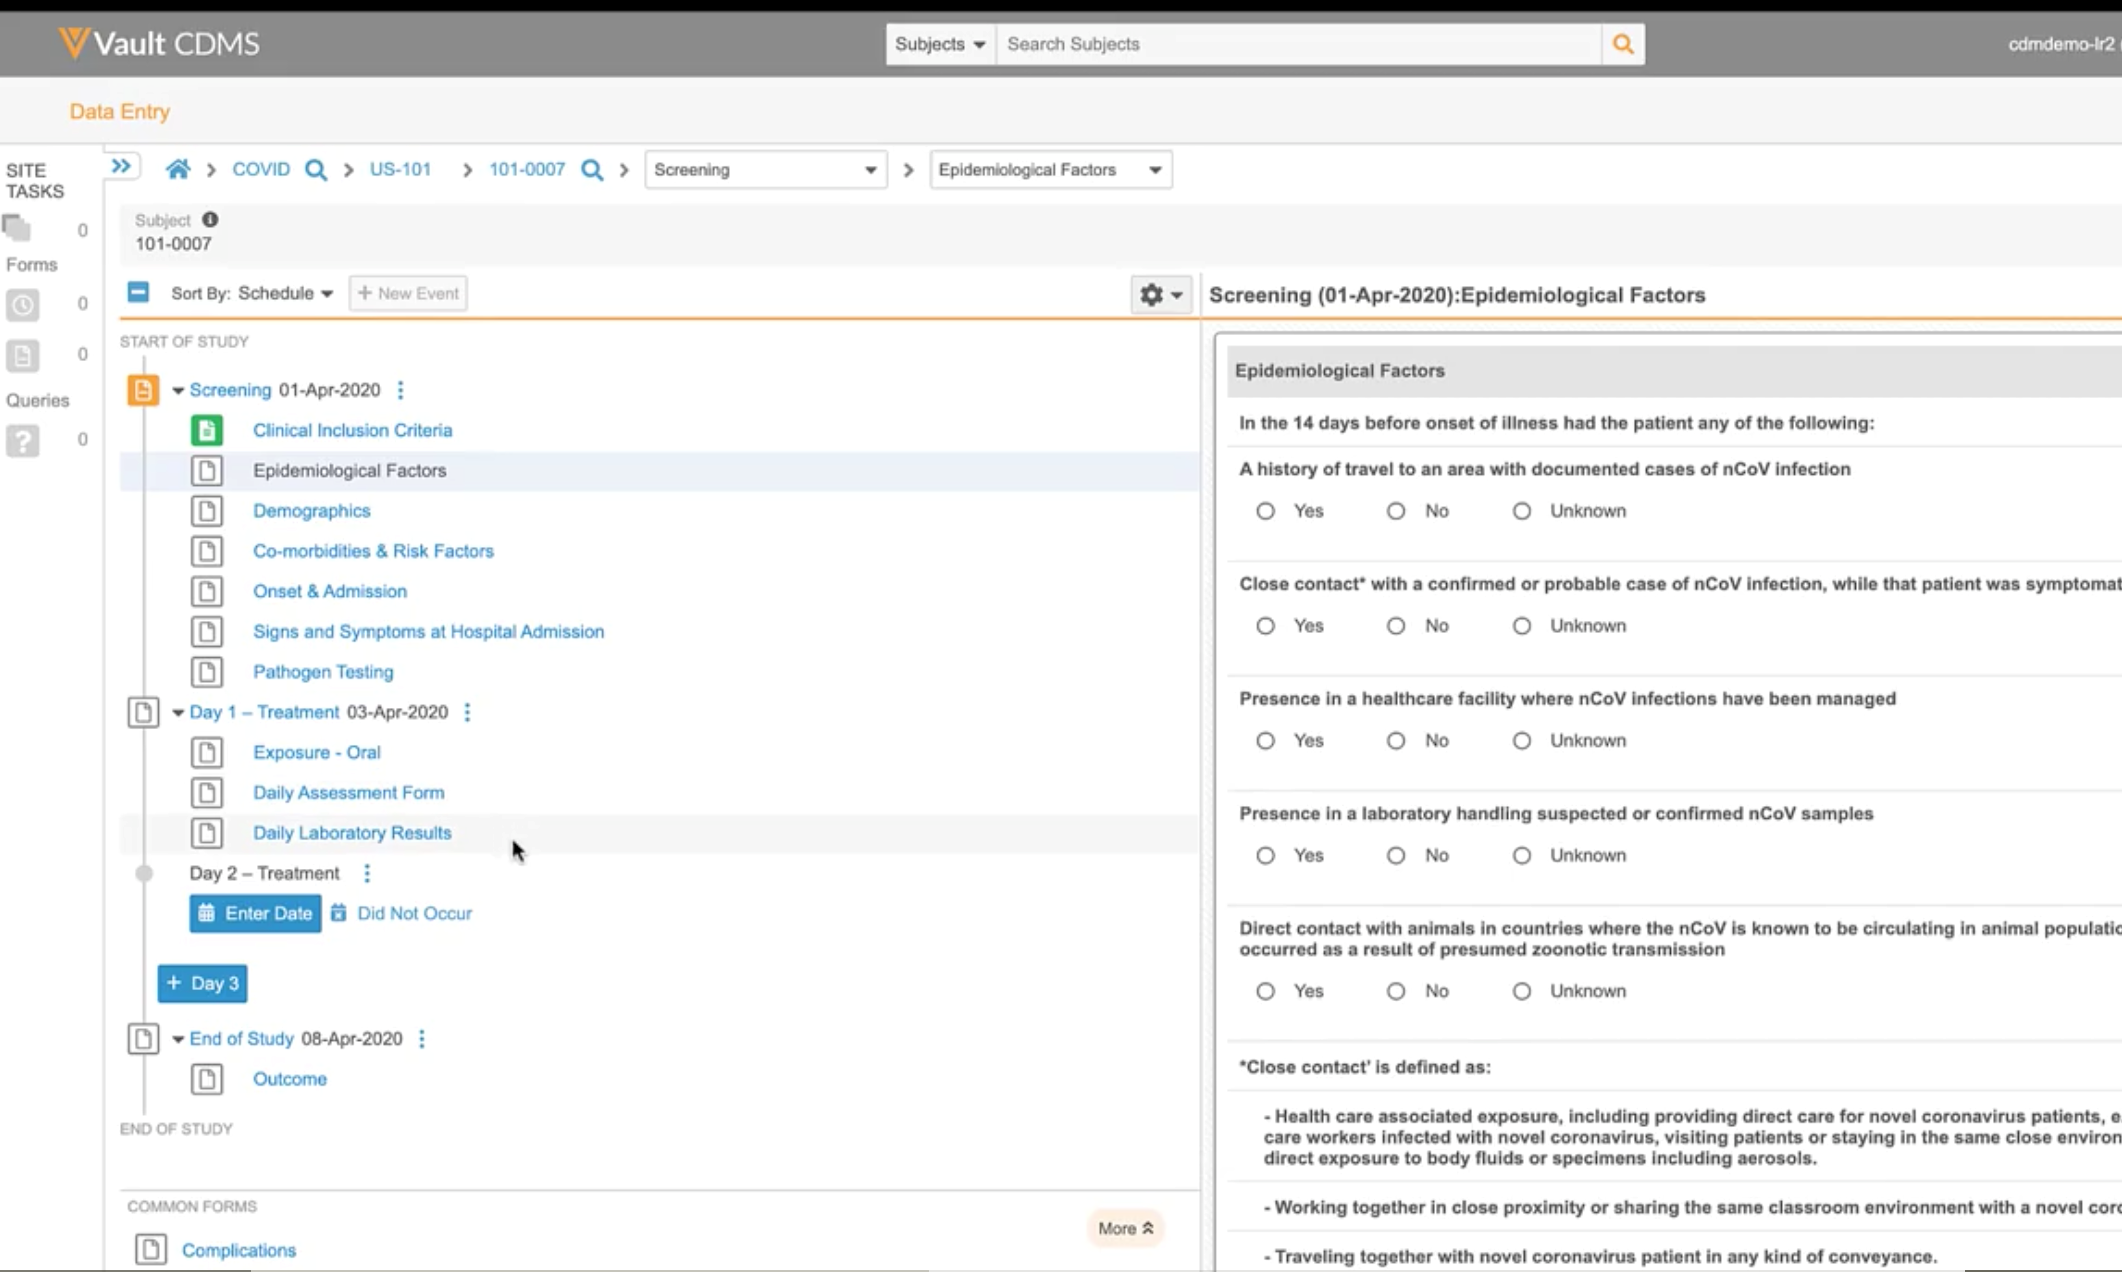This screenshot has width=2122, height=1272.
Task: Open the Data Entry tab
Action: coord(119,111)
